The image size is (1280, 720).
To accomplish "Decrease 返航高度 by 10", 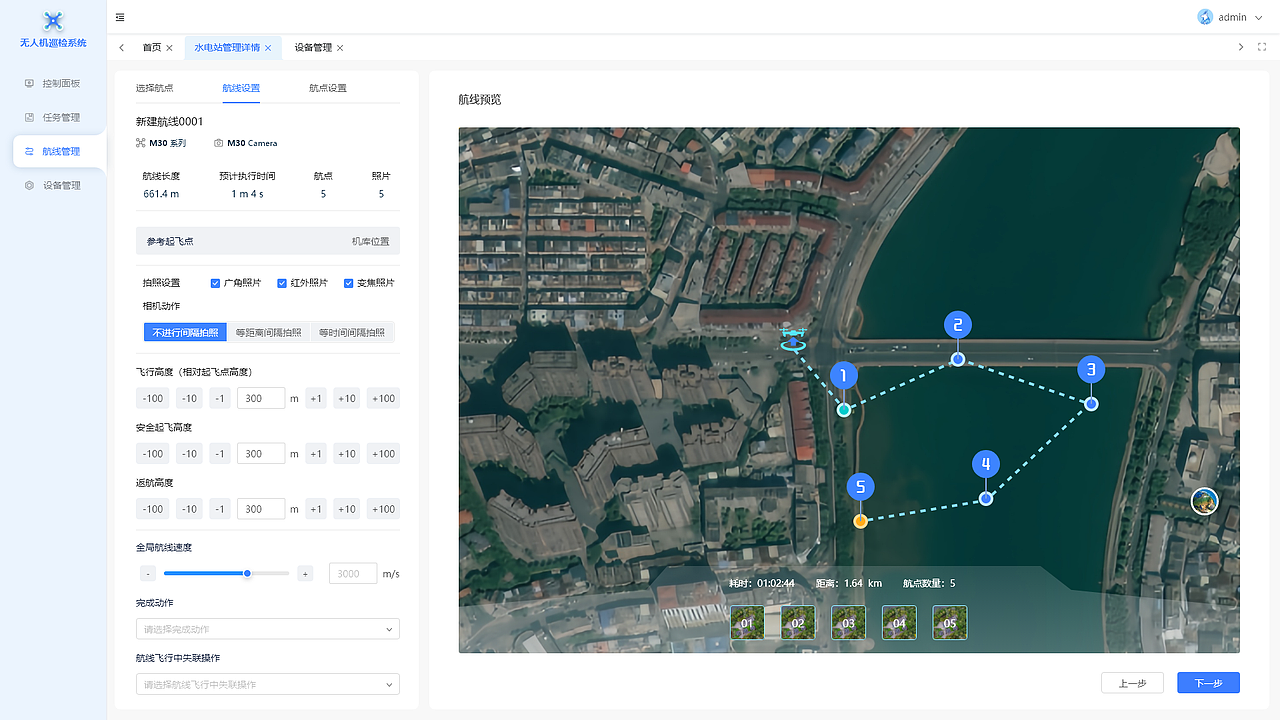I will click(x=189, y=509).
